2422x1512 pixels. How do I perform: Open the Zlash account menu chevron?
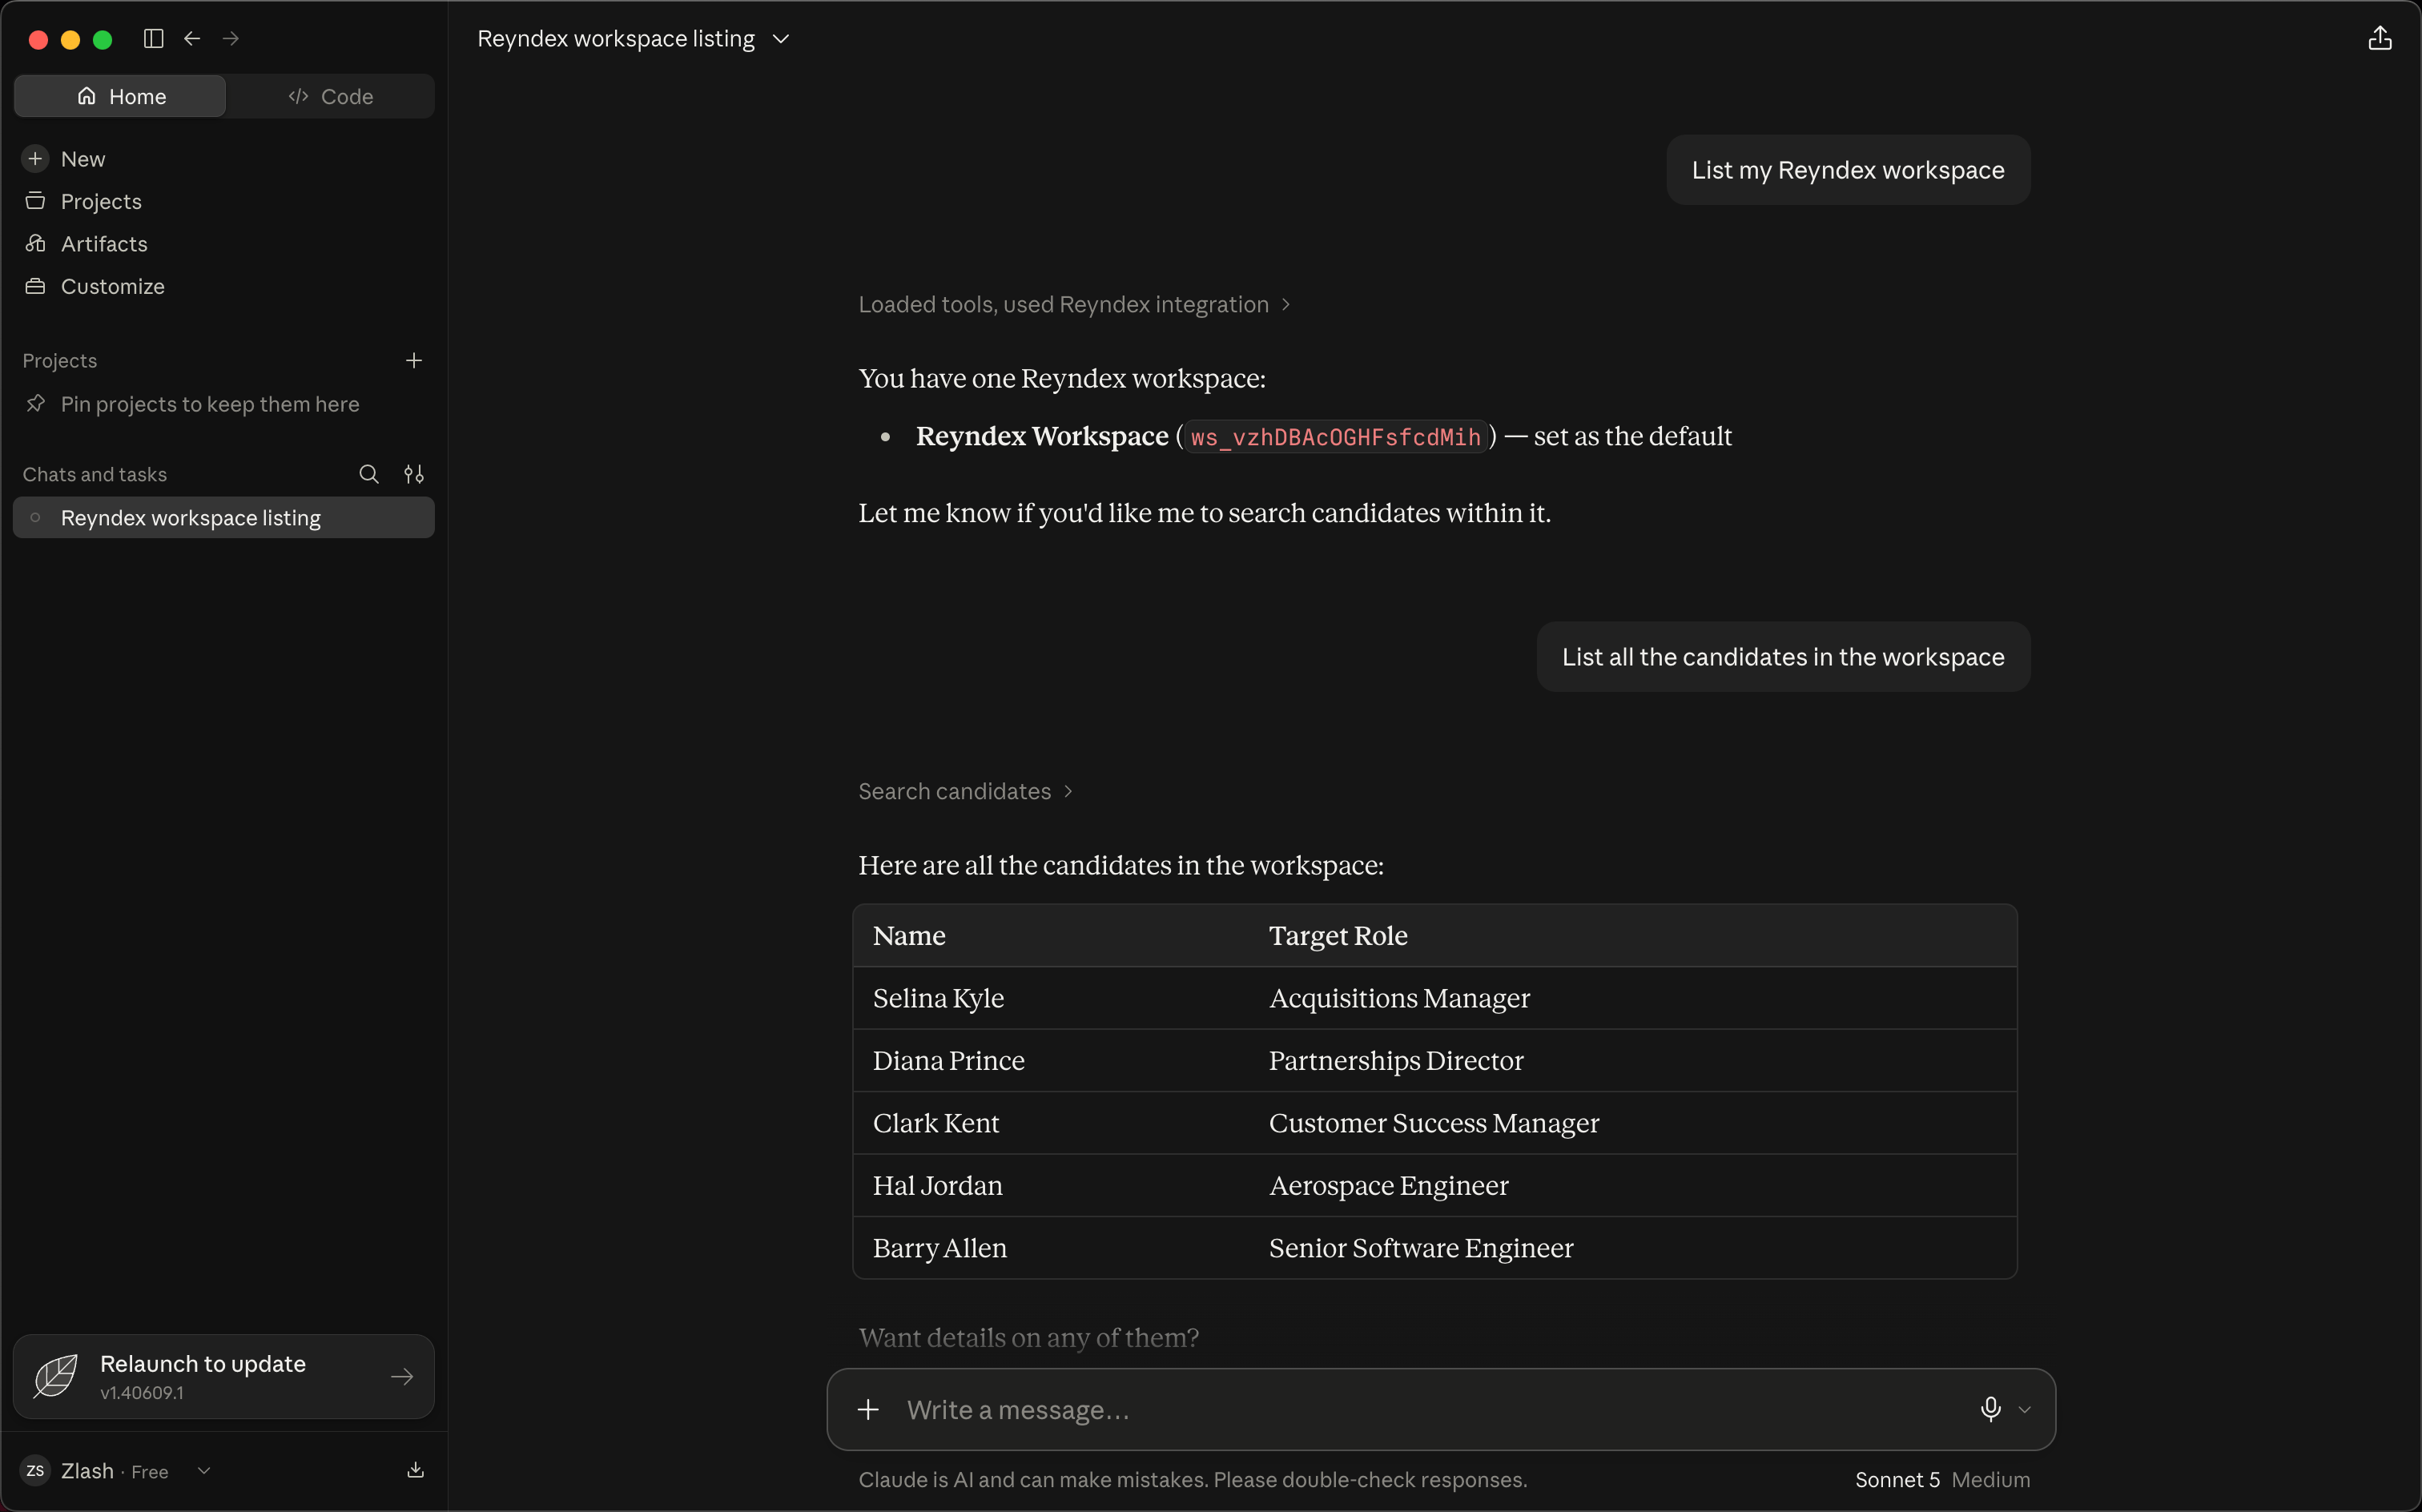coord(204,1470)
